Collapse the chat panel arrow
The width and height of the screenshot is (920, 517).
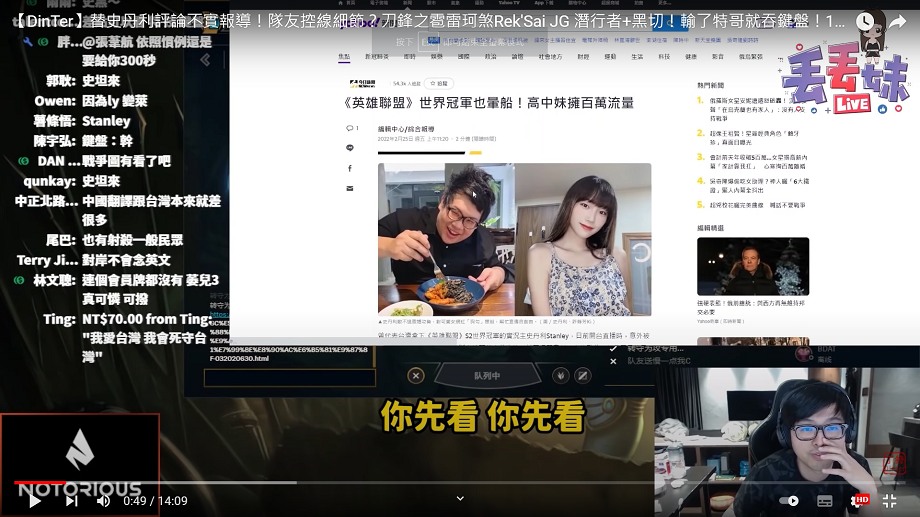point(205,60)
